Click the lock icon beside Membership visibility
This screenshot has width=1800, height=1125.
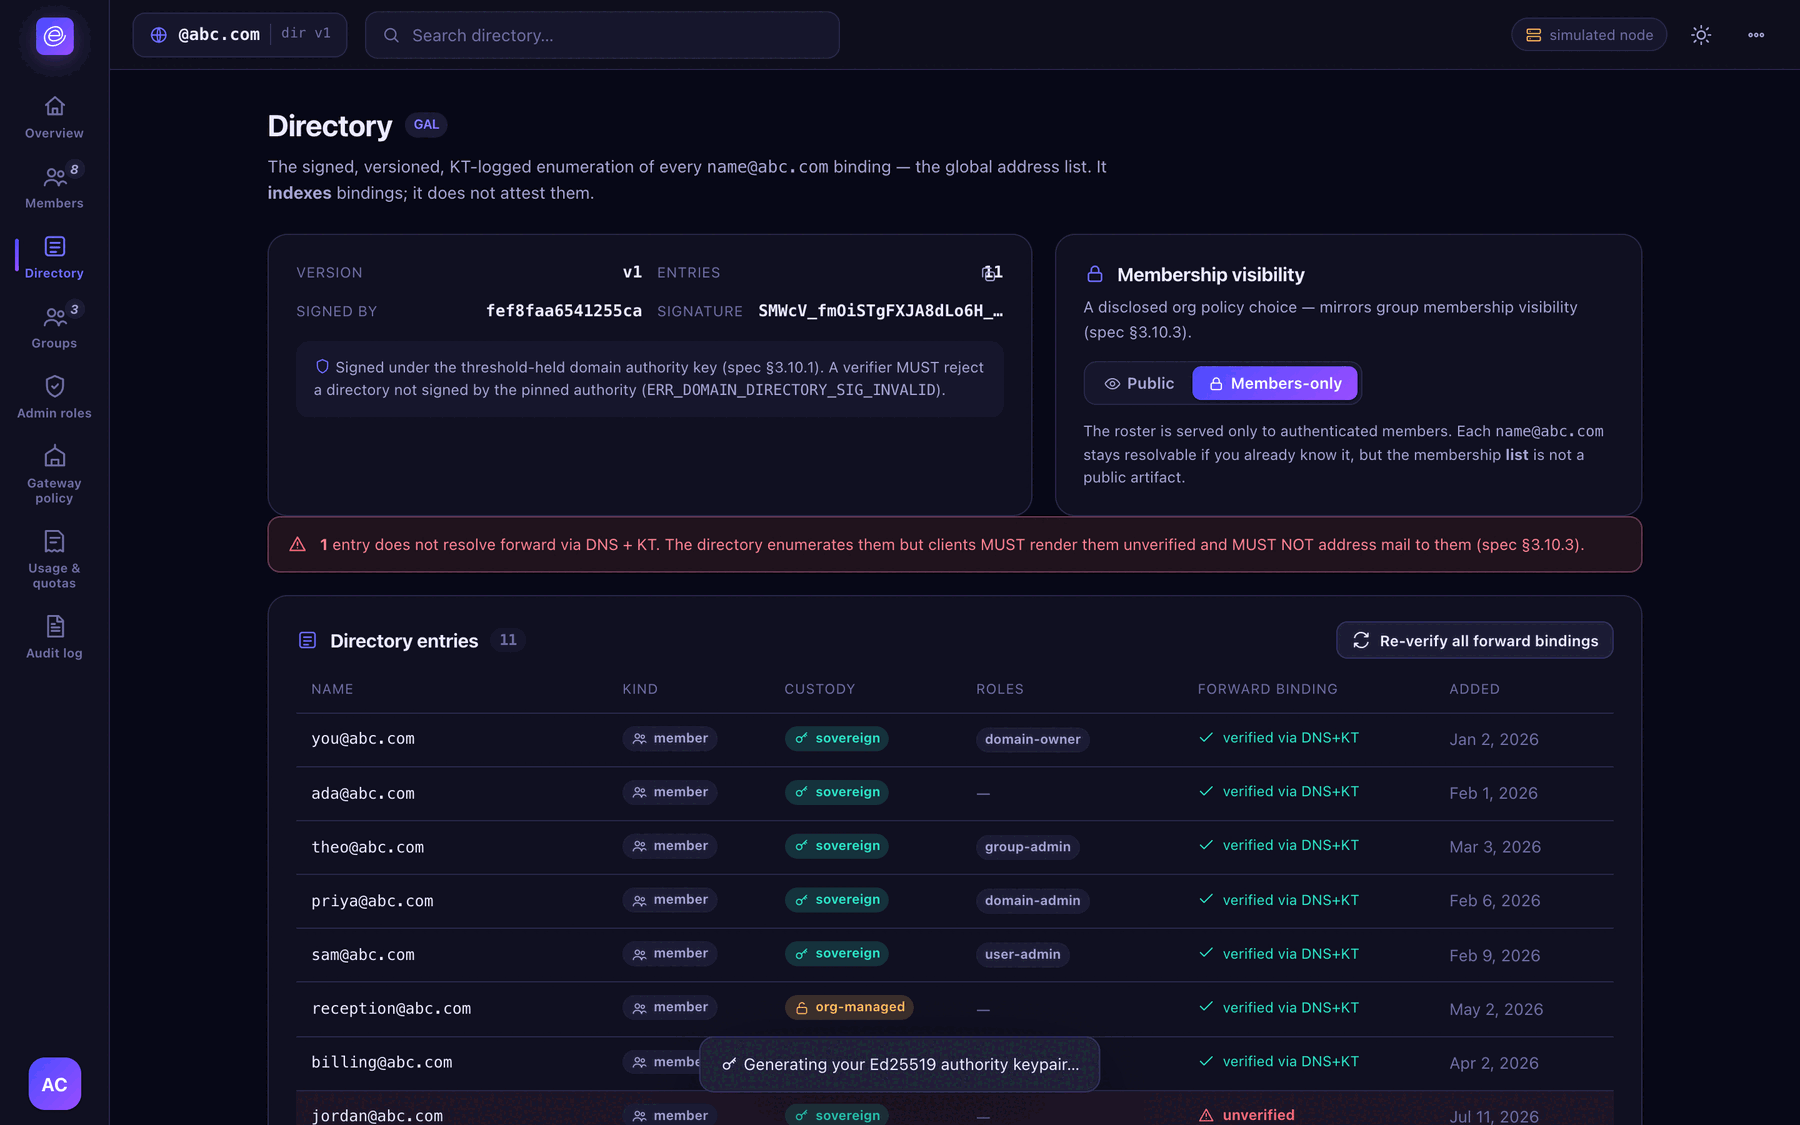(1095, 274)
